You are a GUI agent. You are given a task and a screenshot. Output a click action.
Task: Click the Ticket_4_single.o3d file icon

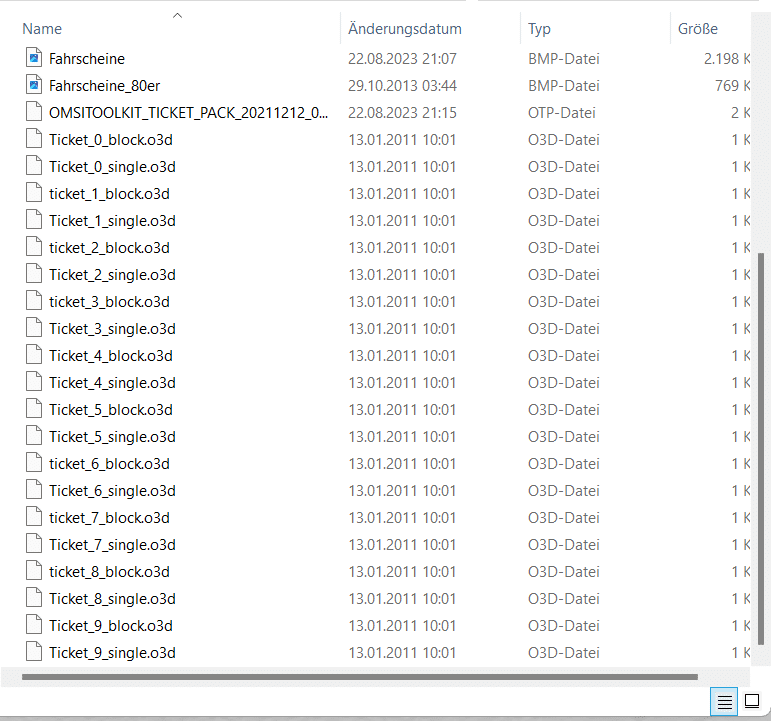point(33,383)
